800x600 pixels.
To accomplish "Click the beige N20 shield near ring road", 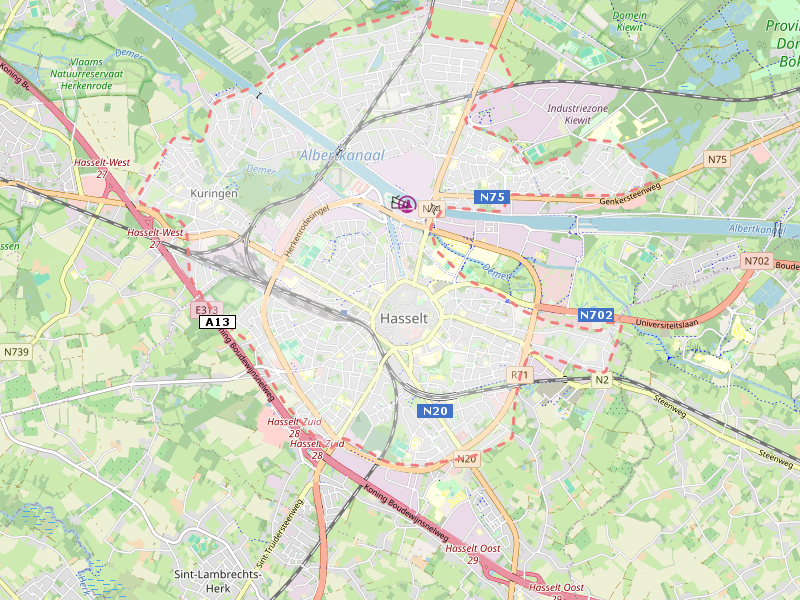I will coord(466,459).
